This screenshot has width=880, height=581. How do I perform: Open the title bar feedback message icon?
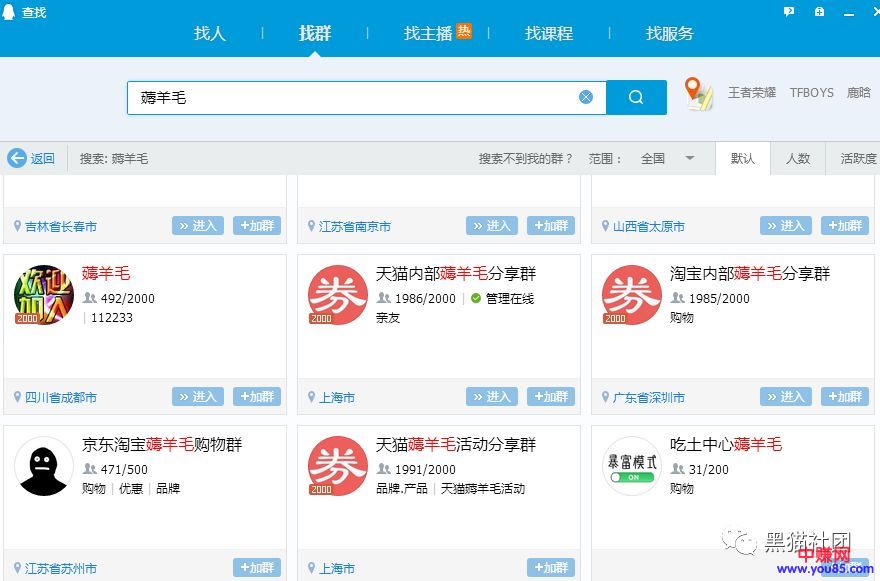coord(789,12)
